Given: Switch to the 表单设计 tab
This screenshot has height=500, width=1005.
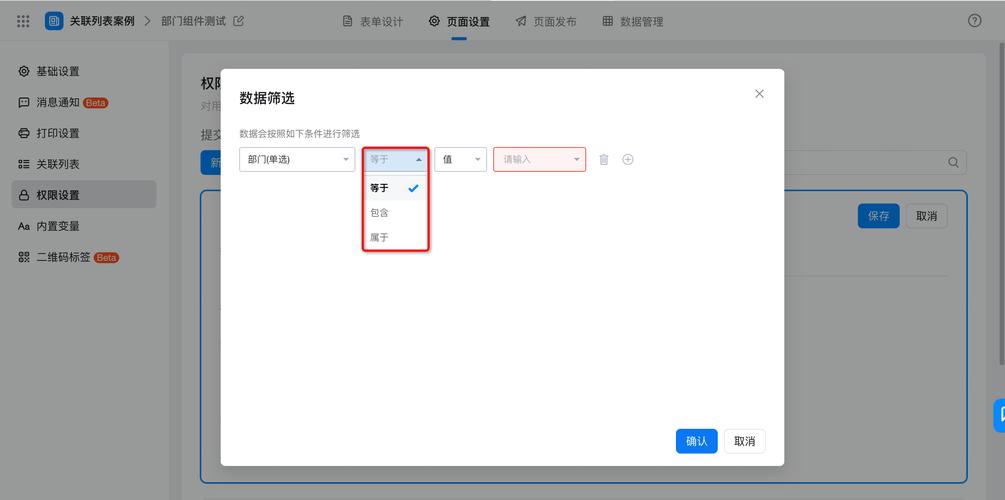Looking at the screenshot, I should pyautogui.click(x=373, y=21).
